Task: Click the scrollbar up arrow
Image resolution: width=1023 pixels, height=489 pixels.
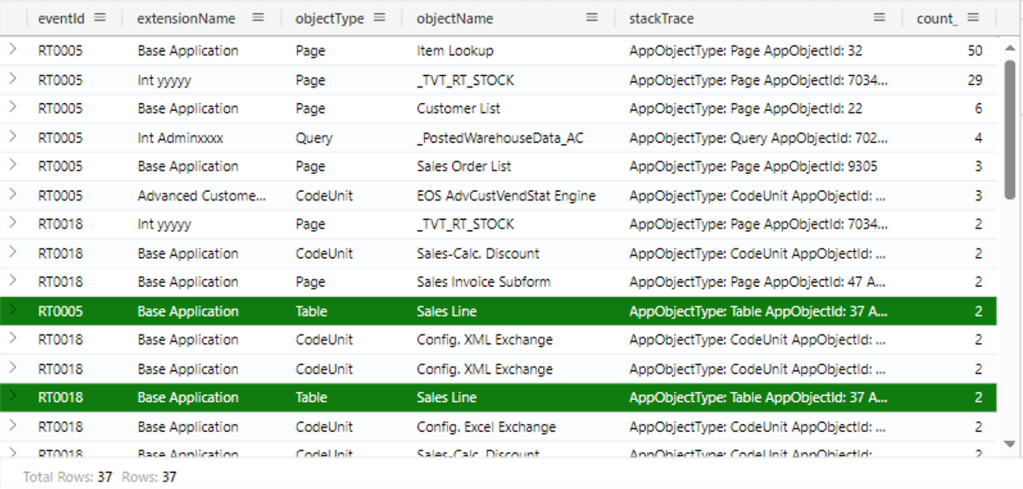Action: [1009, 46]
